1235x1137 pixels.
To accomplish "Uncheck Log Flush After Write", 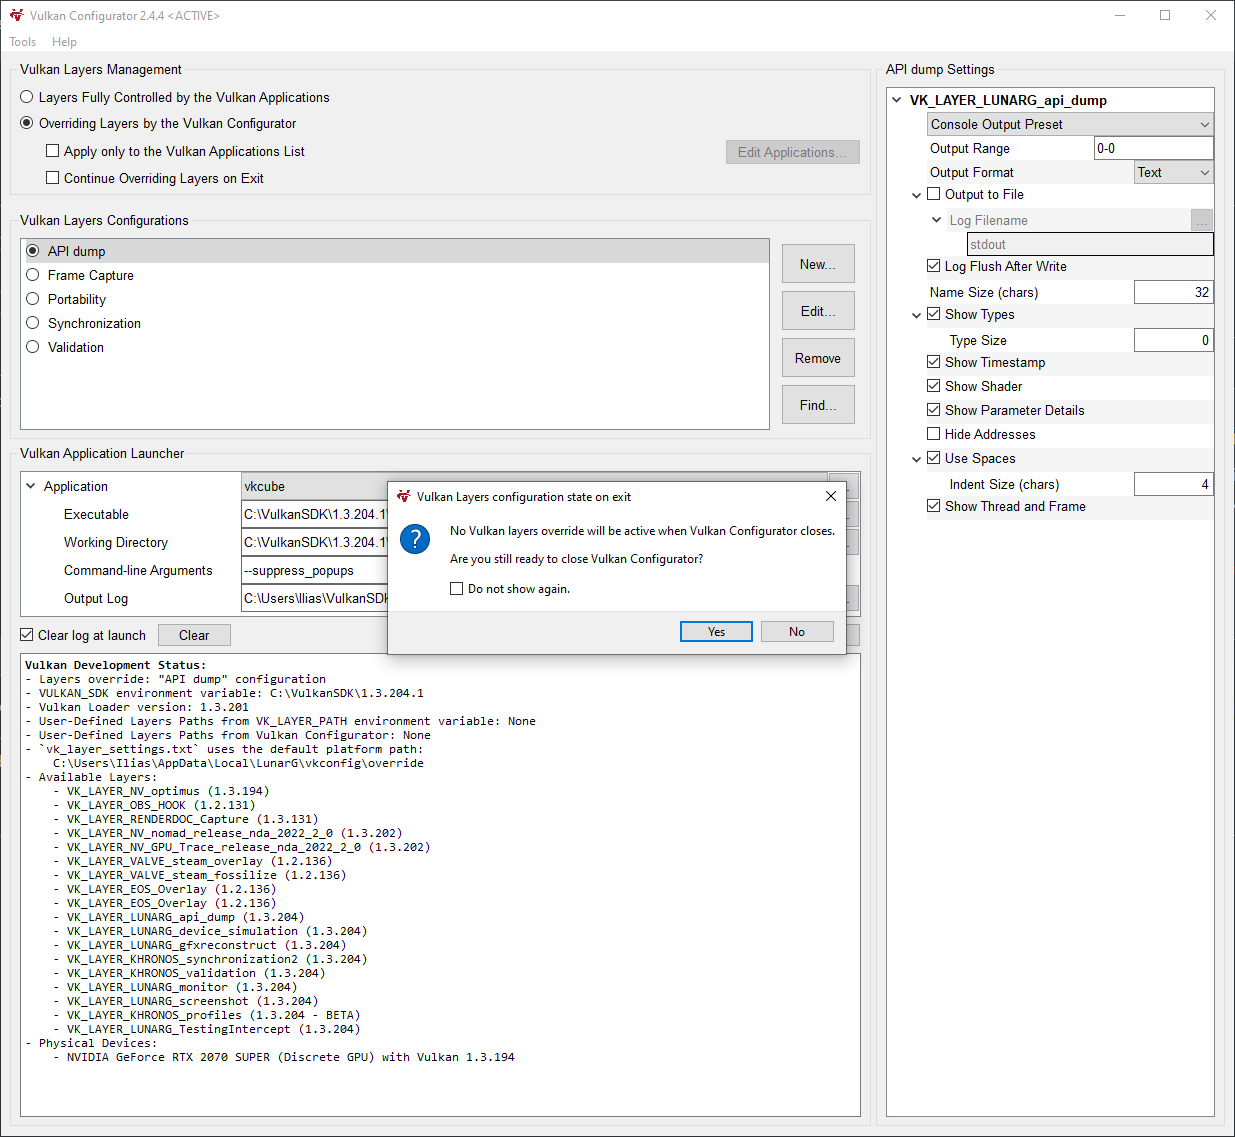I will 933,266.
